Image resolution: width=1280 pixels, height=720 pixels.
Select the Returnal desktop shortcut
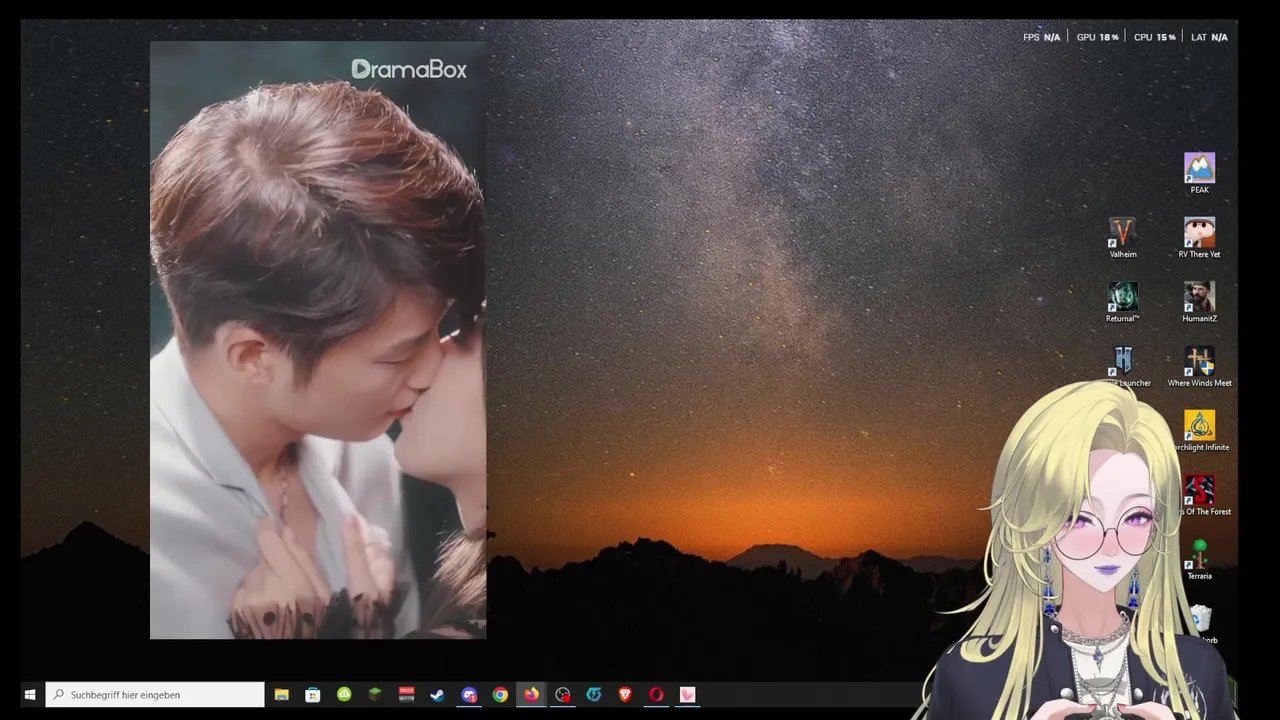point(1123,302)
